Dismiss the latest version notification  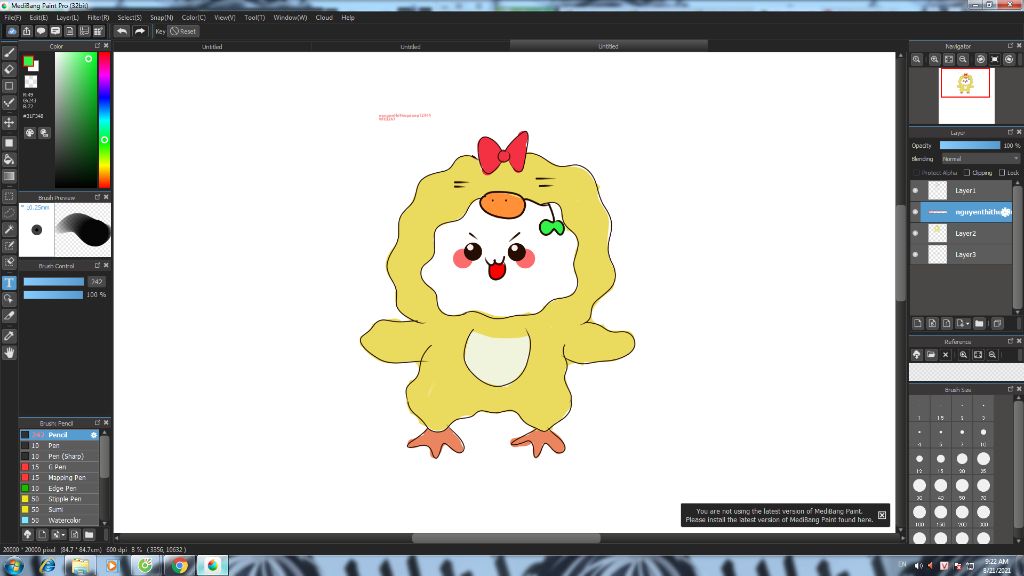click(882, 515)
